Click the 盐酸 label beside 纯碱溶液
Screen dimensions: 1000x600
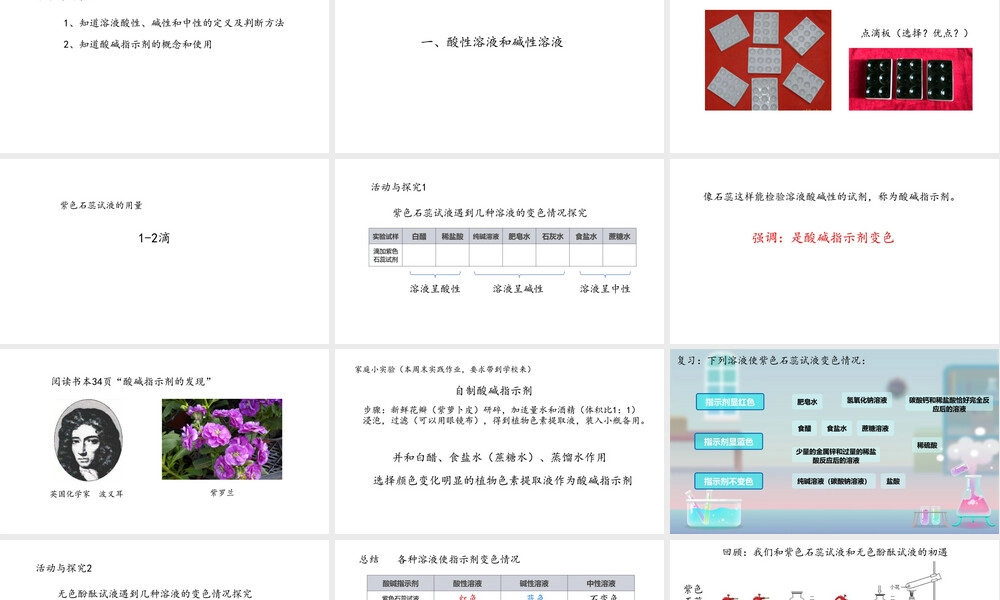[893, 481]
